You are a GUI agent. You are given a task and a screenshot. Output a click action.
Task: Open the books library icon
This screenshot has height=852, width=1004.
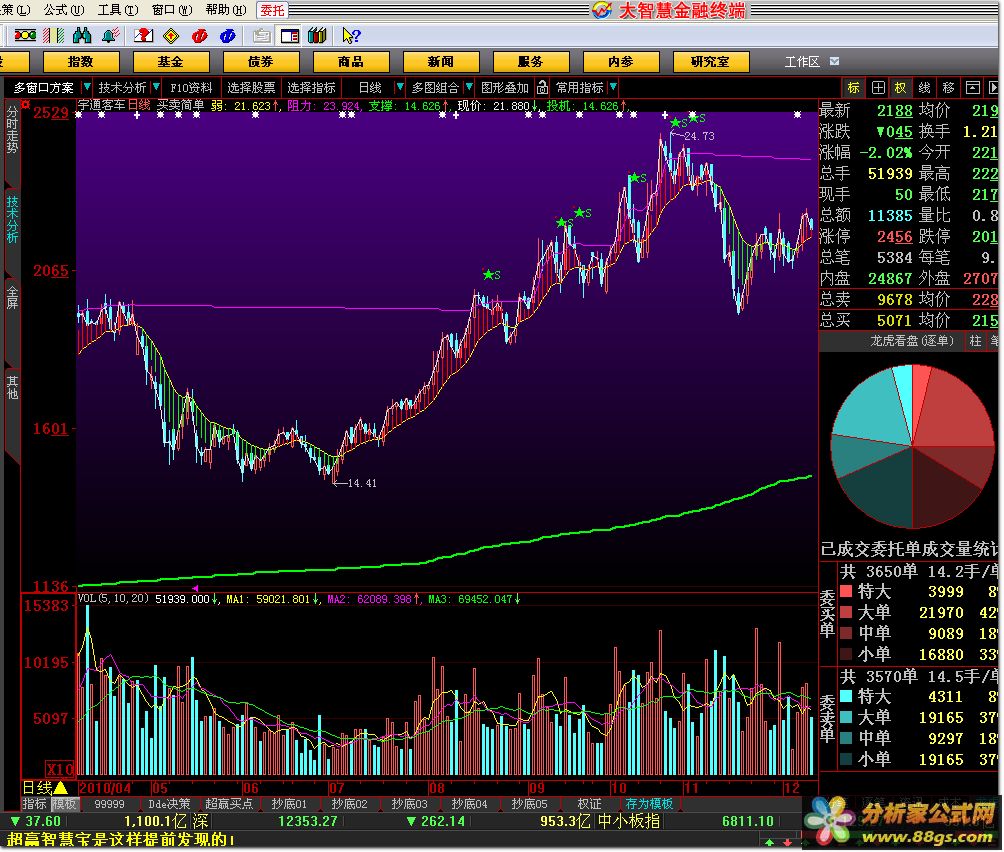coord(317,36)
